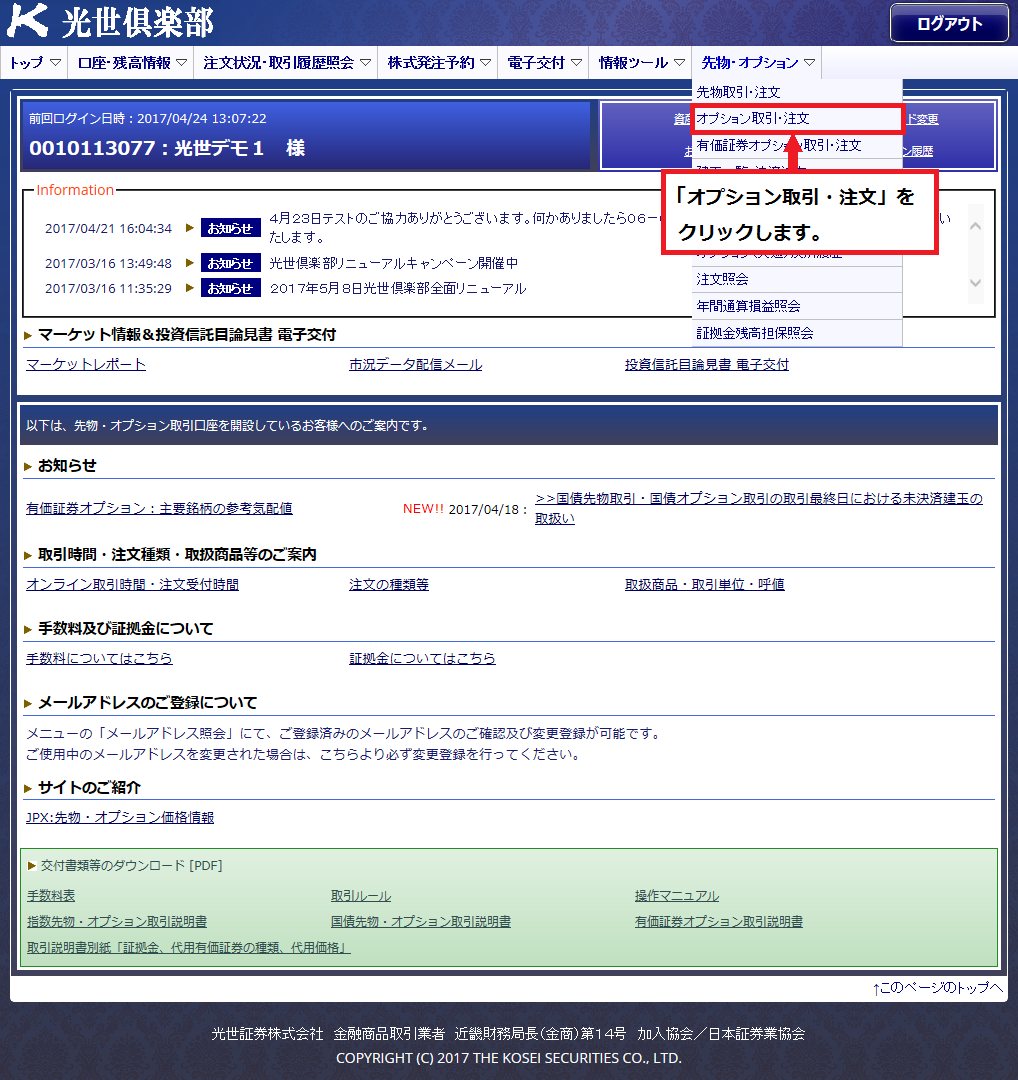Choose 年間通算損益照会 menu entry
This screenshot has width=1018, height=1080.
coord(797,306)
